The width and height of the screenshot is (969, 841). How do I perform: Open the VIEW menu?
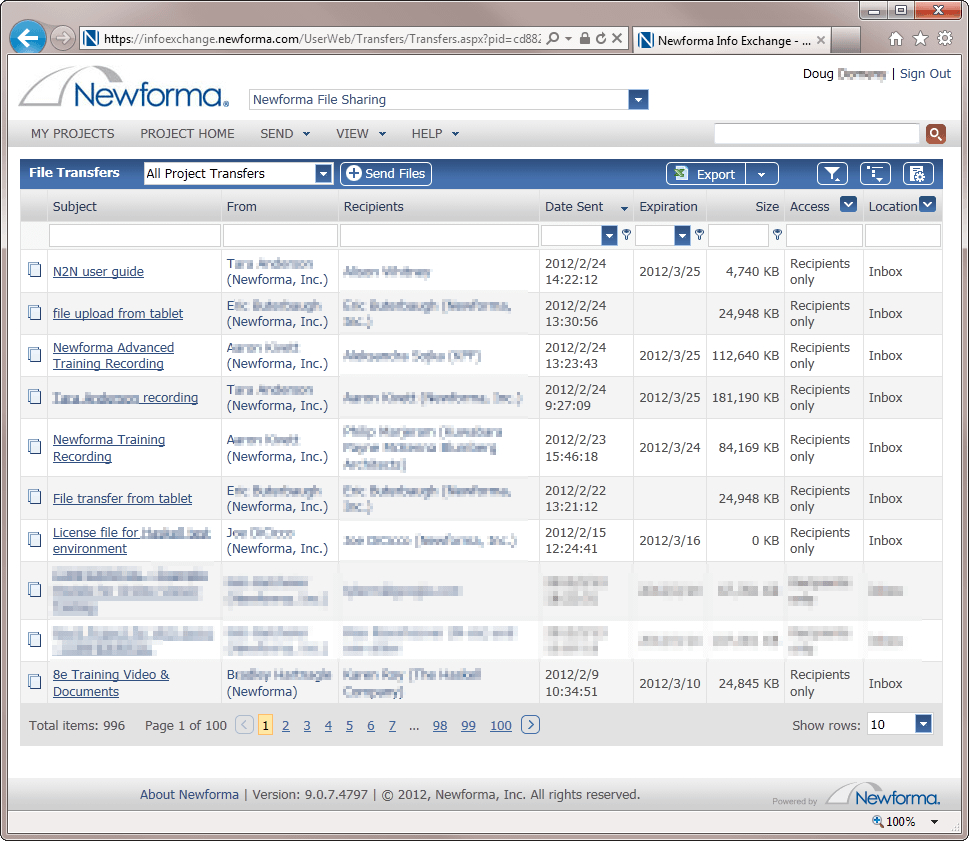pyautogui.click(x=361, y=133)
